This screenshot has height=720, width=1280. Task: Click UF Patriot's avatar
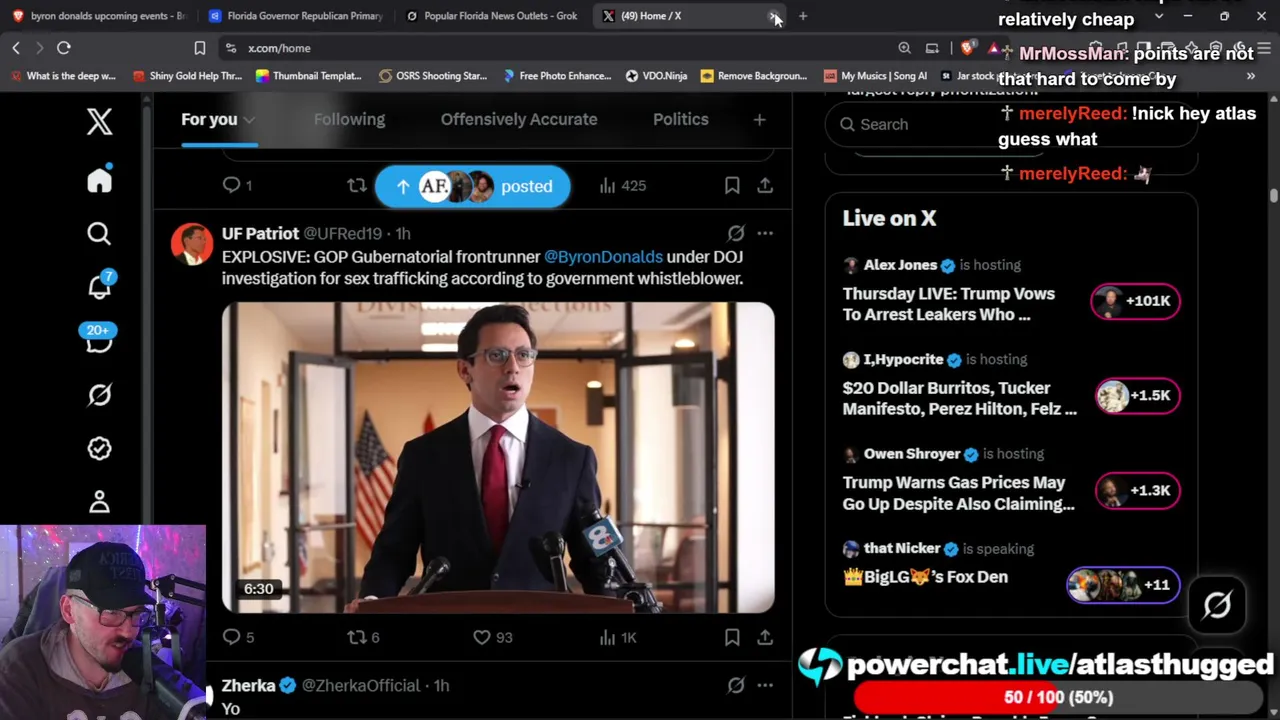pos(191,244)
